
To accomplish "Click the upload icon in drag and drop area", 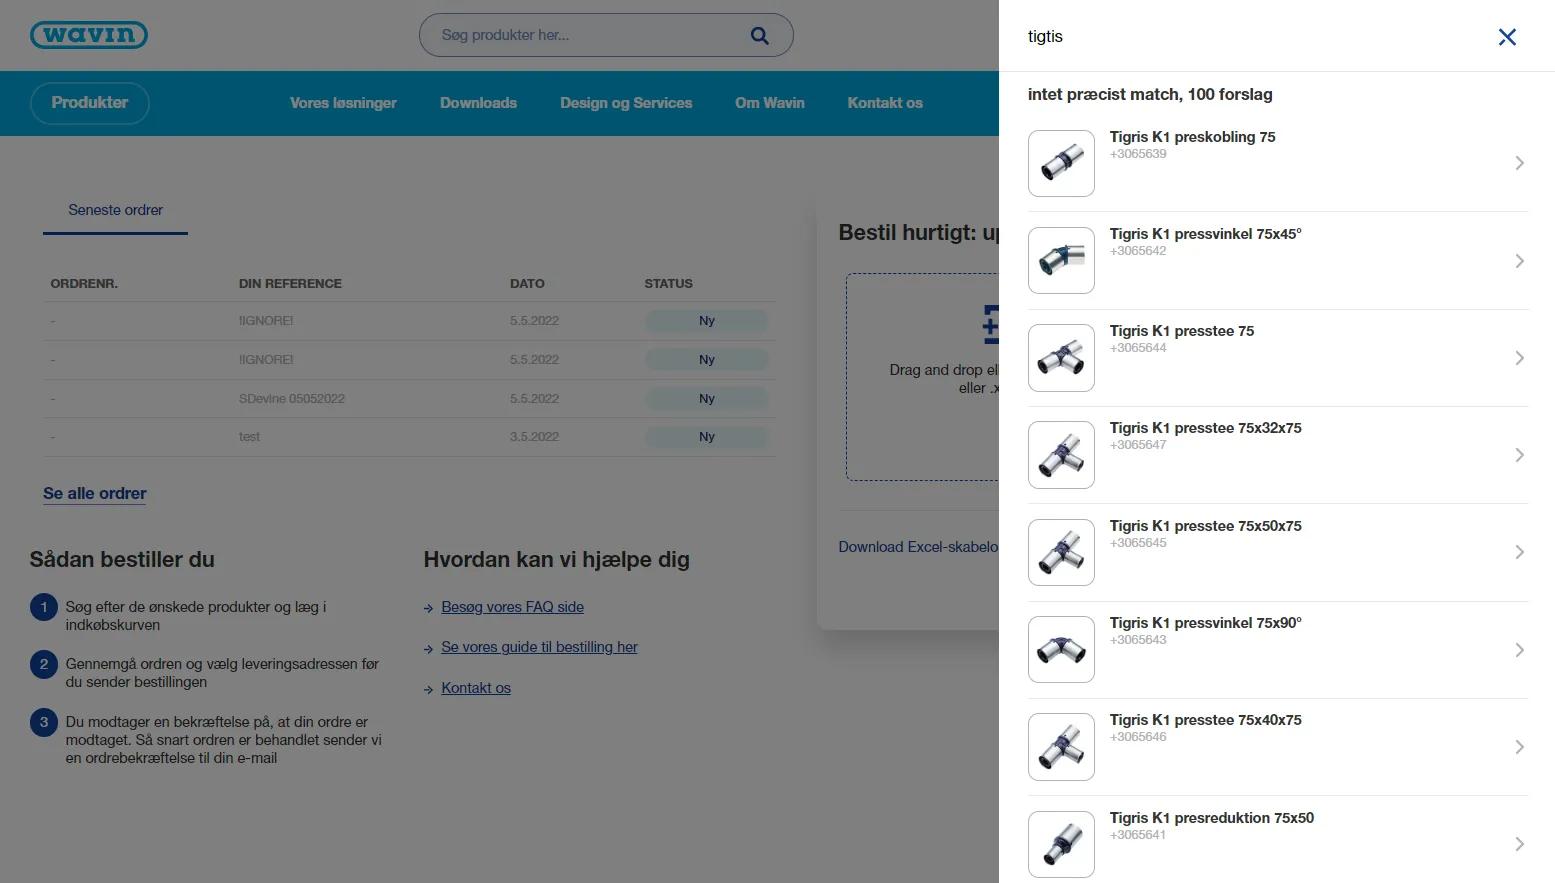I will [991, 324].
